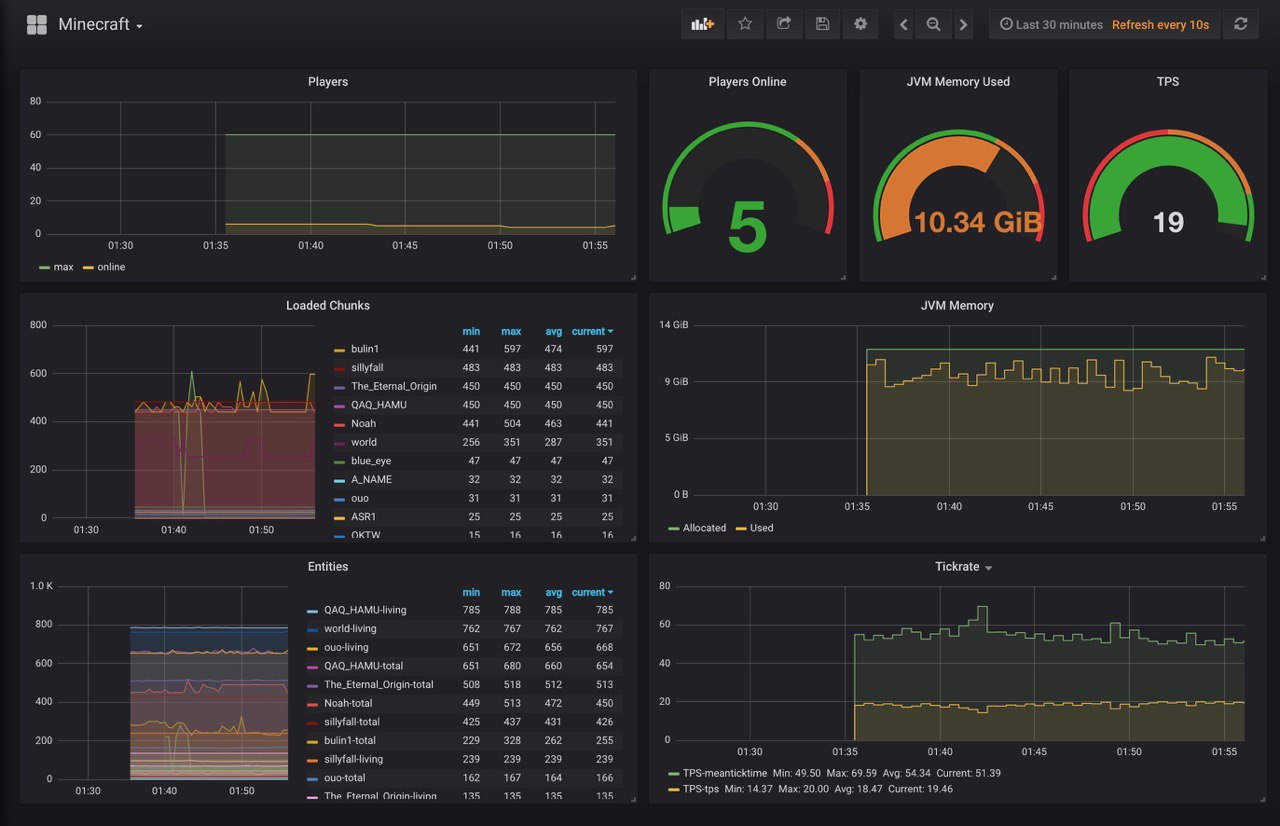Open the Grafana grid logo menu
This screenshot has height=826, width=1280.
36,24
